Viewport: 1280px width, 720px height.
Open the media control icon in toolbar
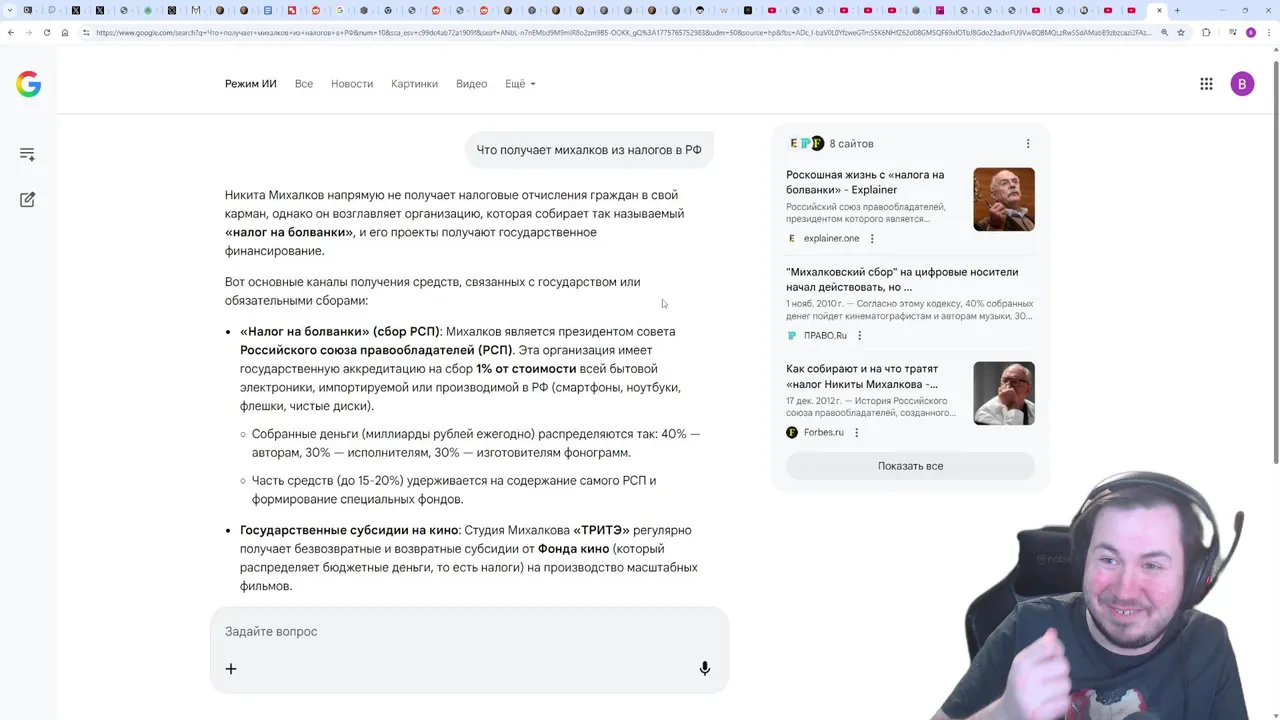(1232, 32)
